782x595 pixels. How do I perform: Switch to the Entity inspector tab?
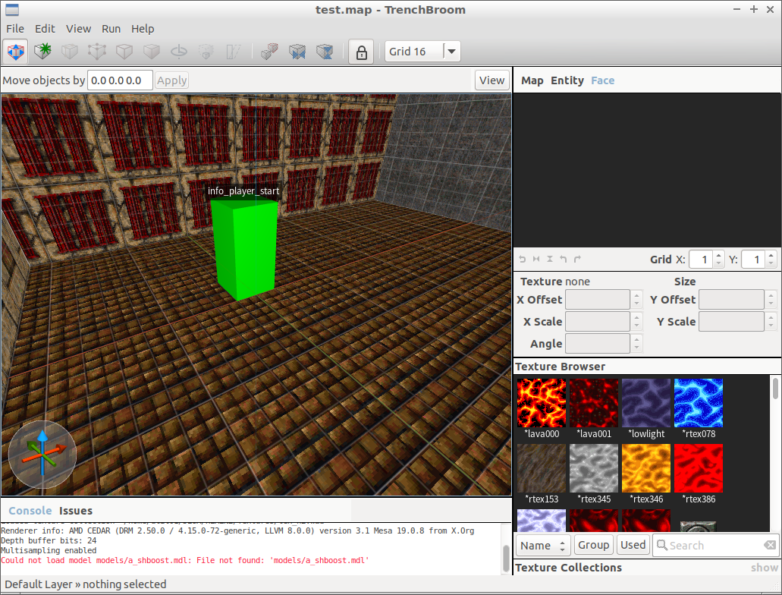(567, 80)
